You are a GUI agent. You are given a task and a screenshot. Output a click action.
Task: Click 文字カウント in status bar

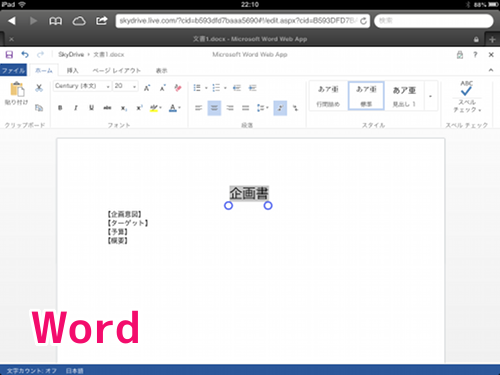[32, 370]
